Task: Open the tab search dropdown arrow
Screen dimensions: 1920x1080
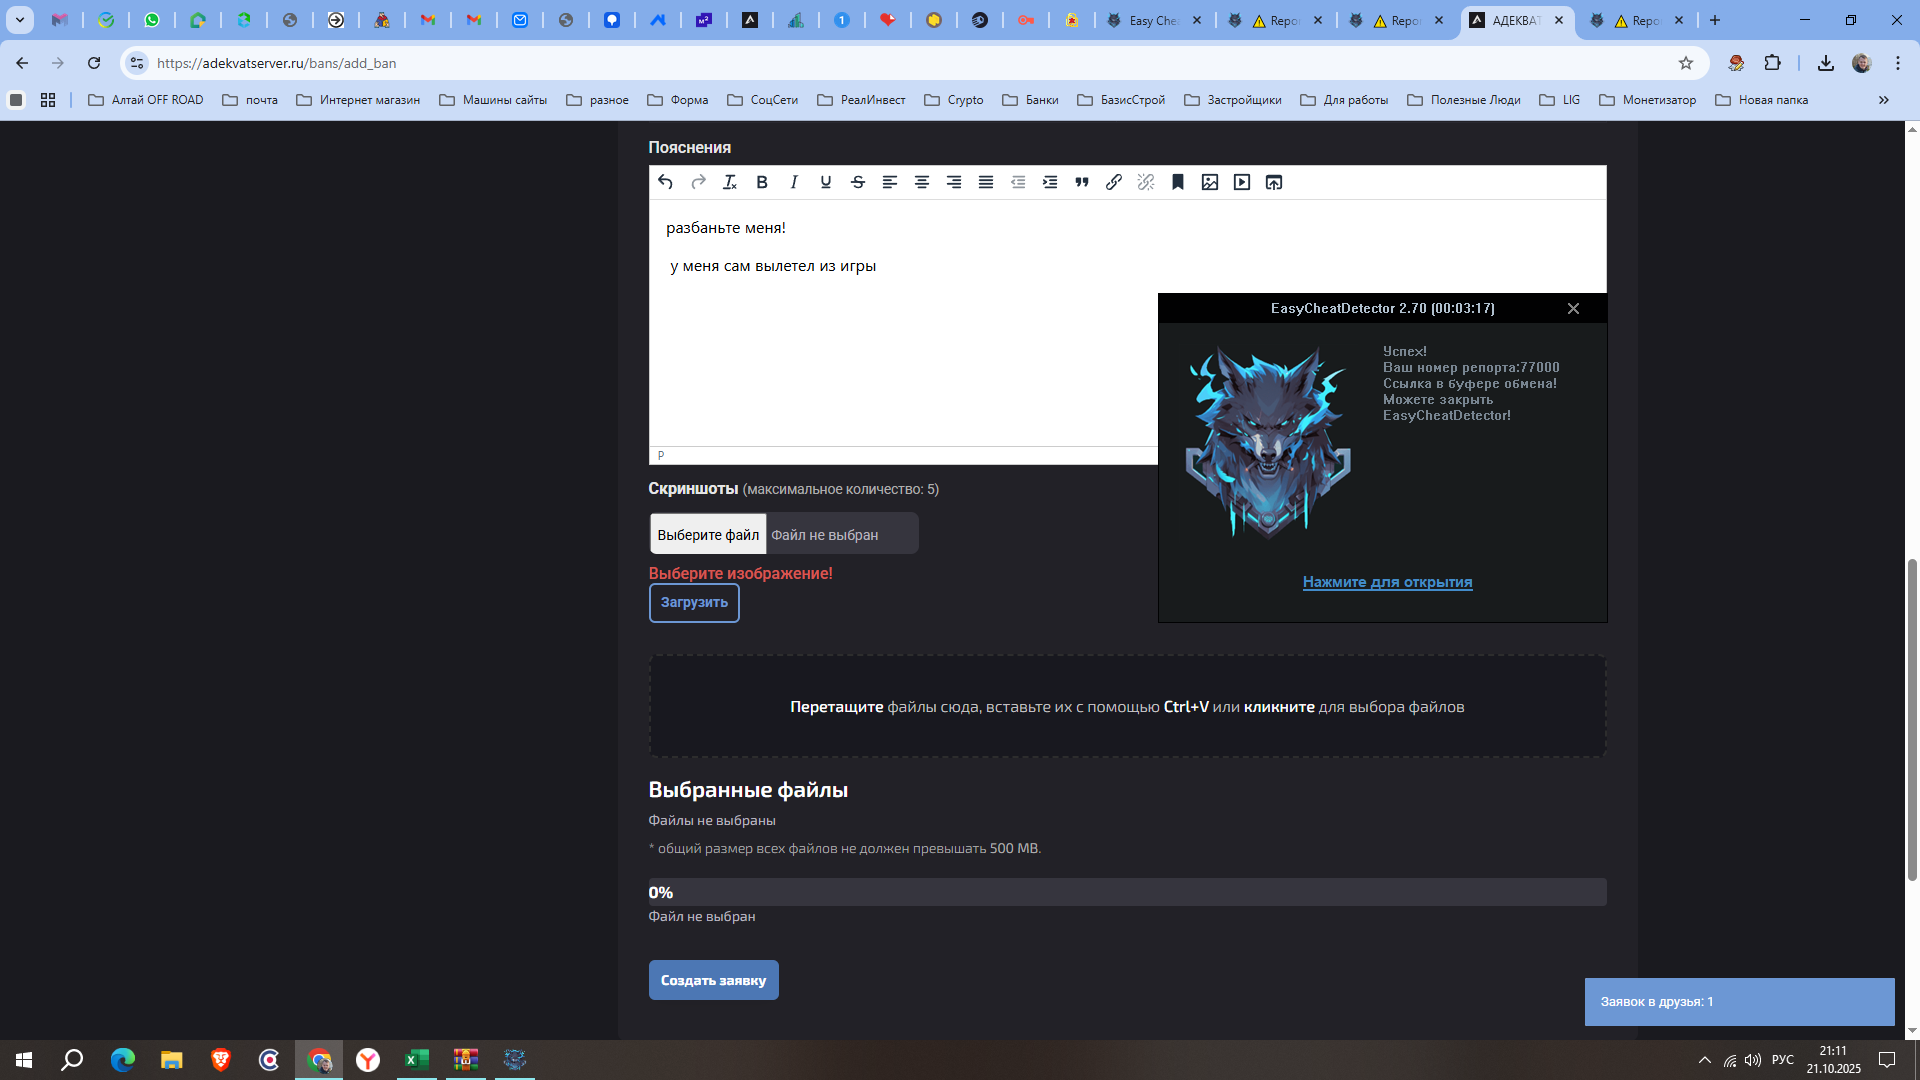Action: pos(19,20)
